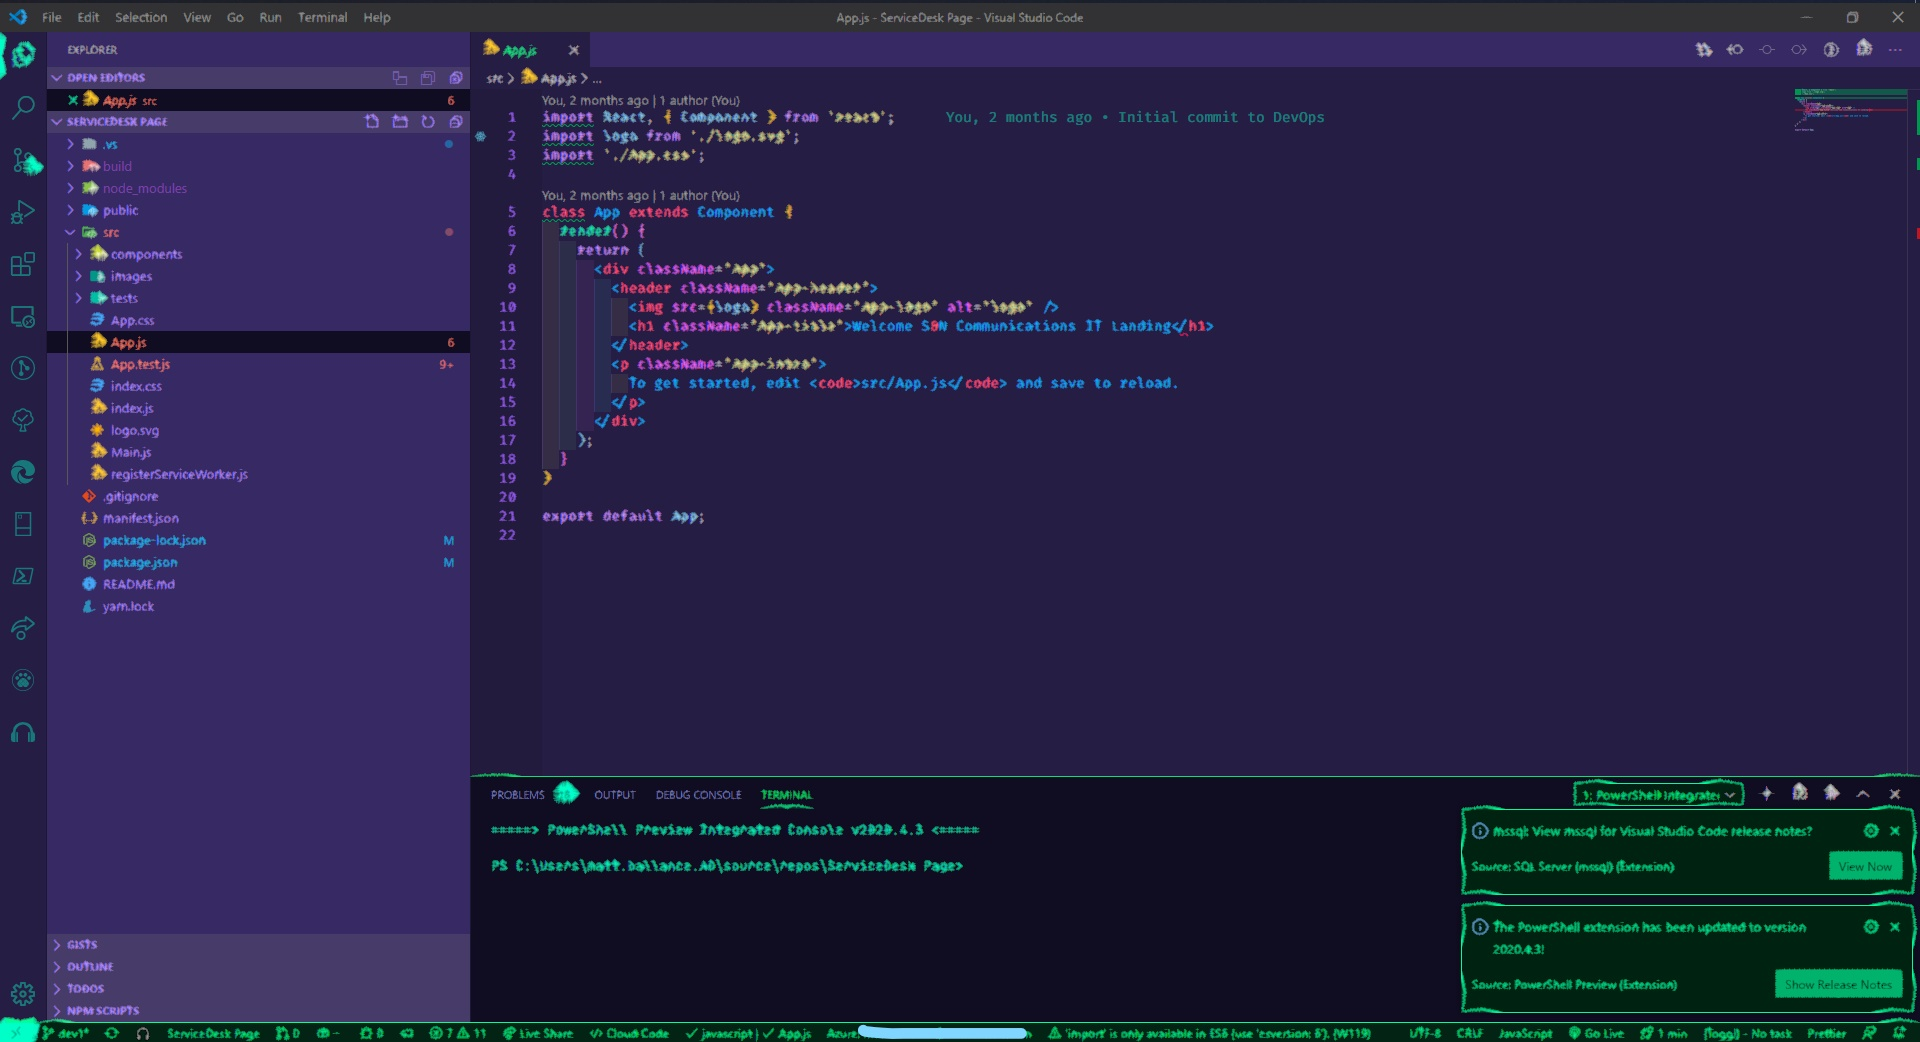
Task: Change language mode JavaScript in status bar
Action: pos(1525,1033)
